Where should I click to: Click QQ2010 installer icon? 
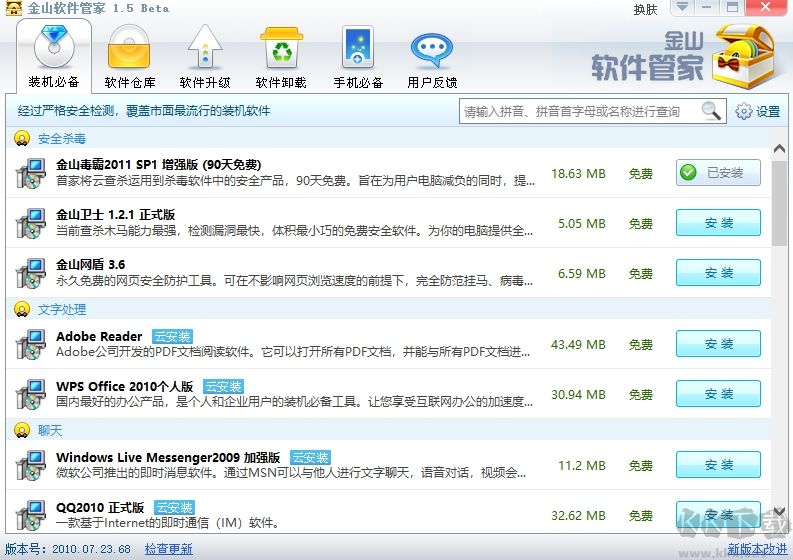(31, 515)
